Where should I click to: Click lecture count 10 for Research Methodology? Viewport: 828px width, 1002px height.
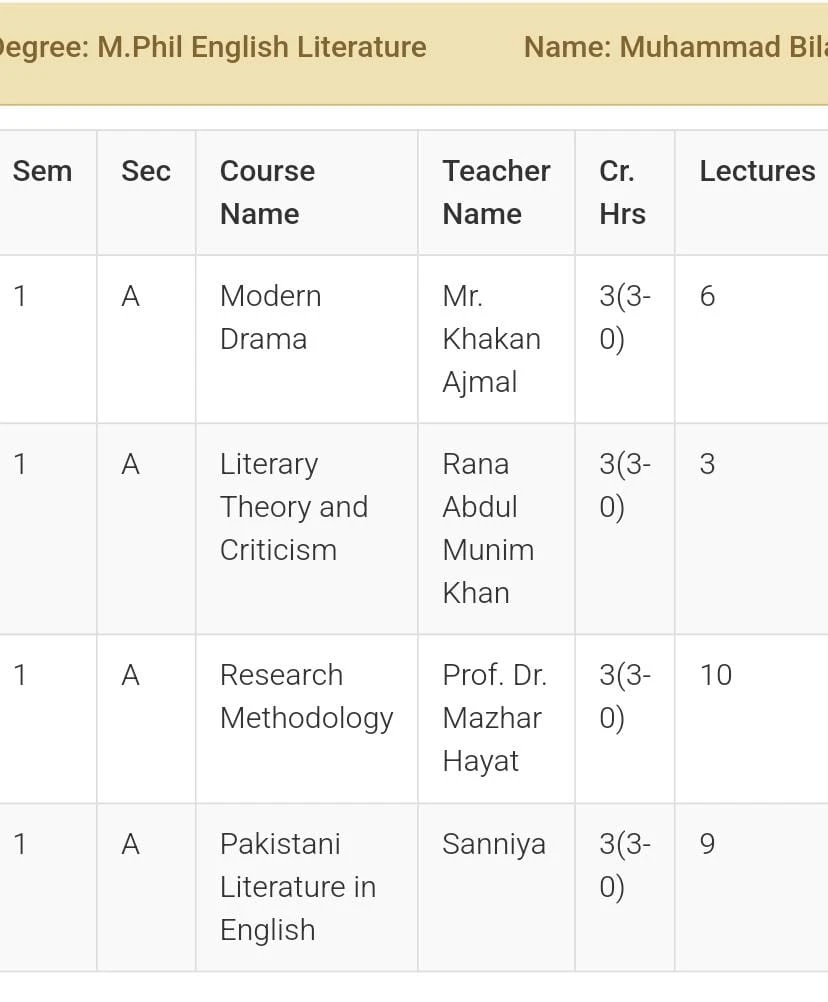point(716,675)
